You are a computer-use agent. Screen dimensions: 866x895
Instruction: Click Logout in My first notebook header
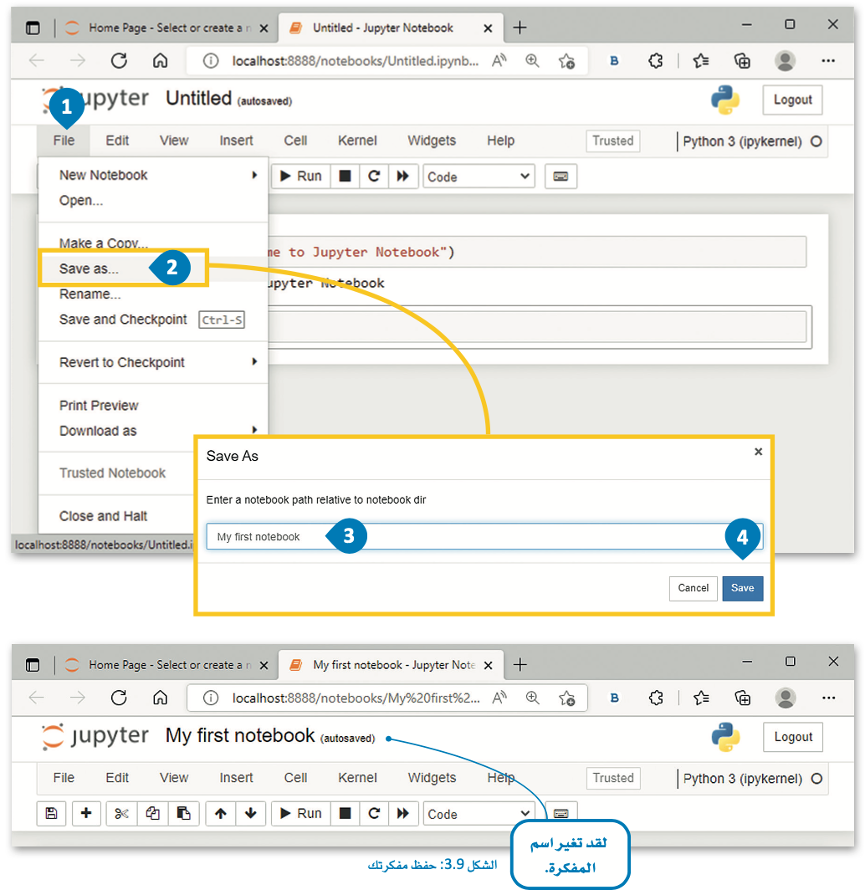pyautogui.click(x=792, y=737)
